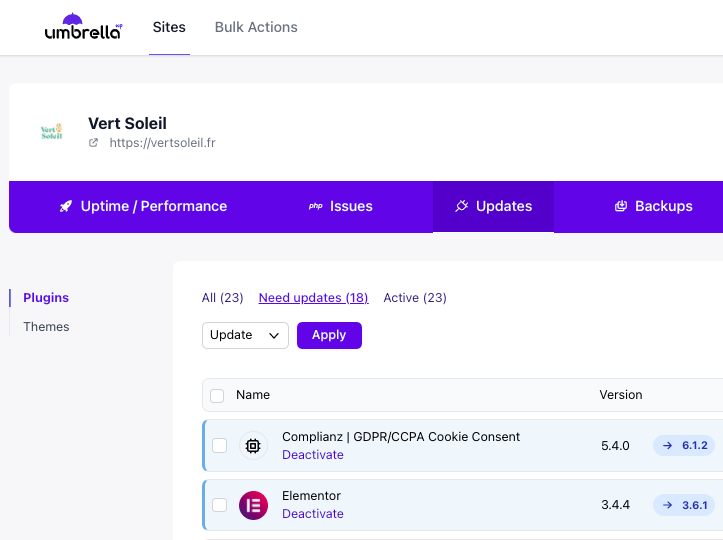Click the php icon beside Issues
The image size is (723, 540).
pyautogui.click(x=315, y=206)
